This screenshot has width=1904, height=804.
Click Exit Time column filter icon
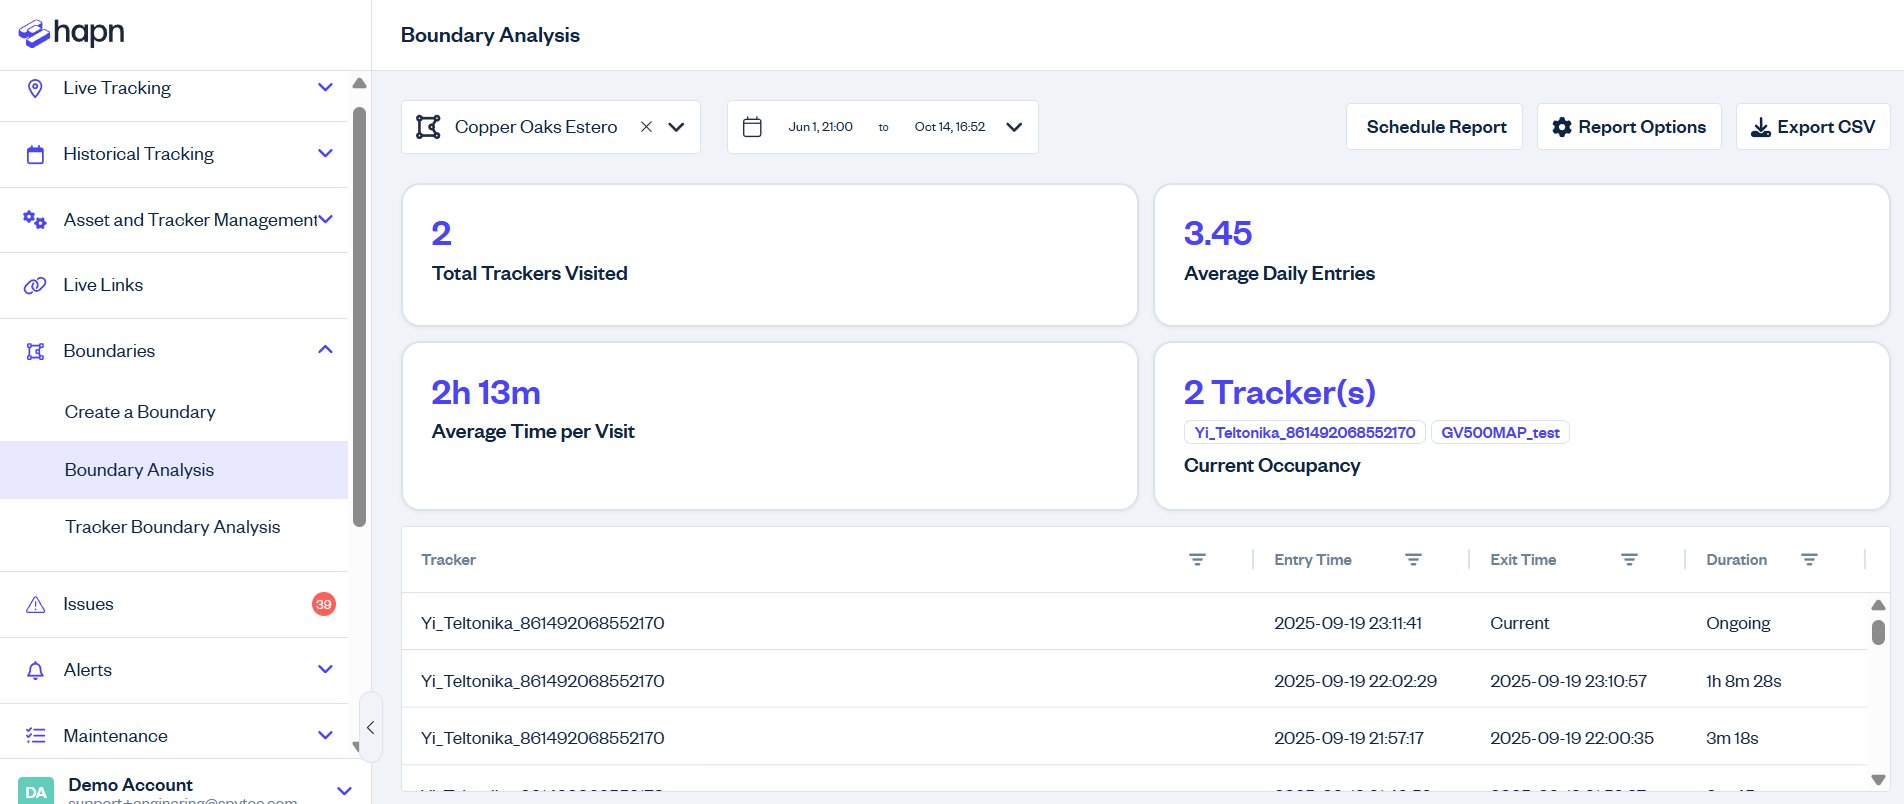pos(1629,560)
